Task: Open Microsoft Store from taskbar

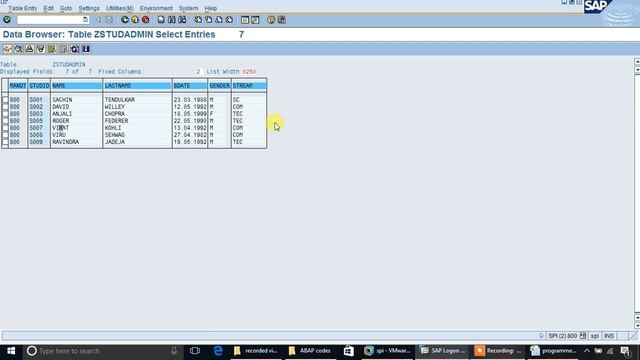Action: (x=348, y=351)
